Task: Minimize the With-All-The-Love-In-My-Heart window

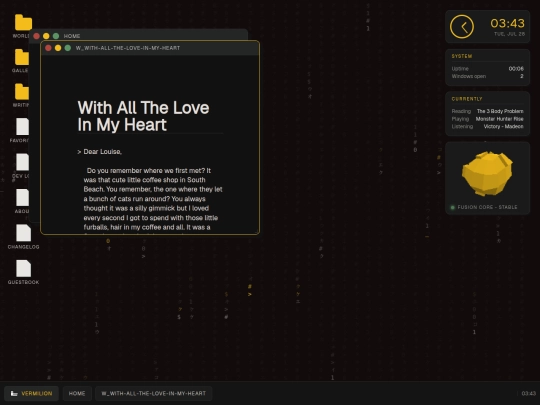Action: coord(58,48)
